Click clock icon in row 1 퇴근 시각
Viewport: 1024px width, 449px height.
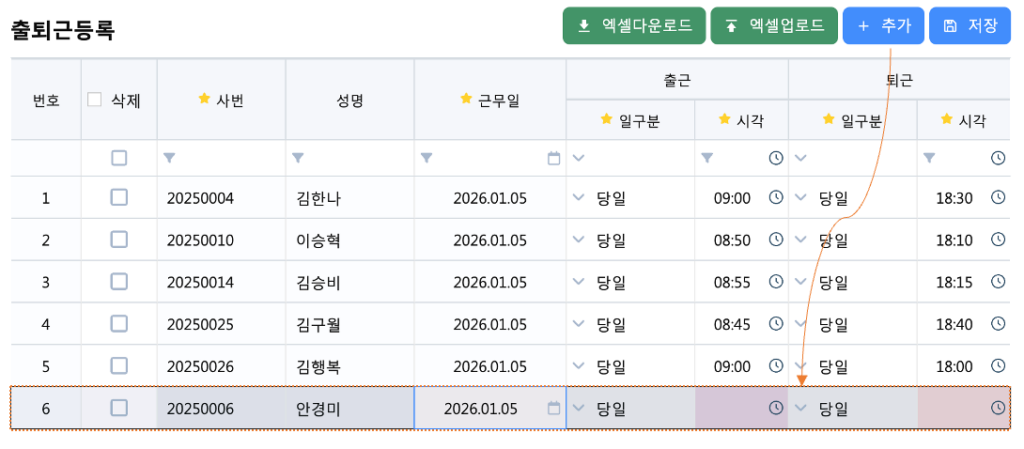(x=997, y=198)
